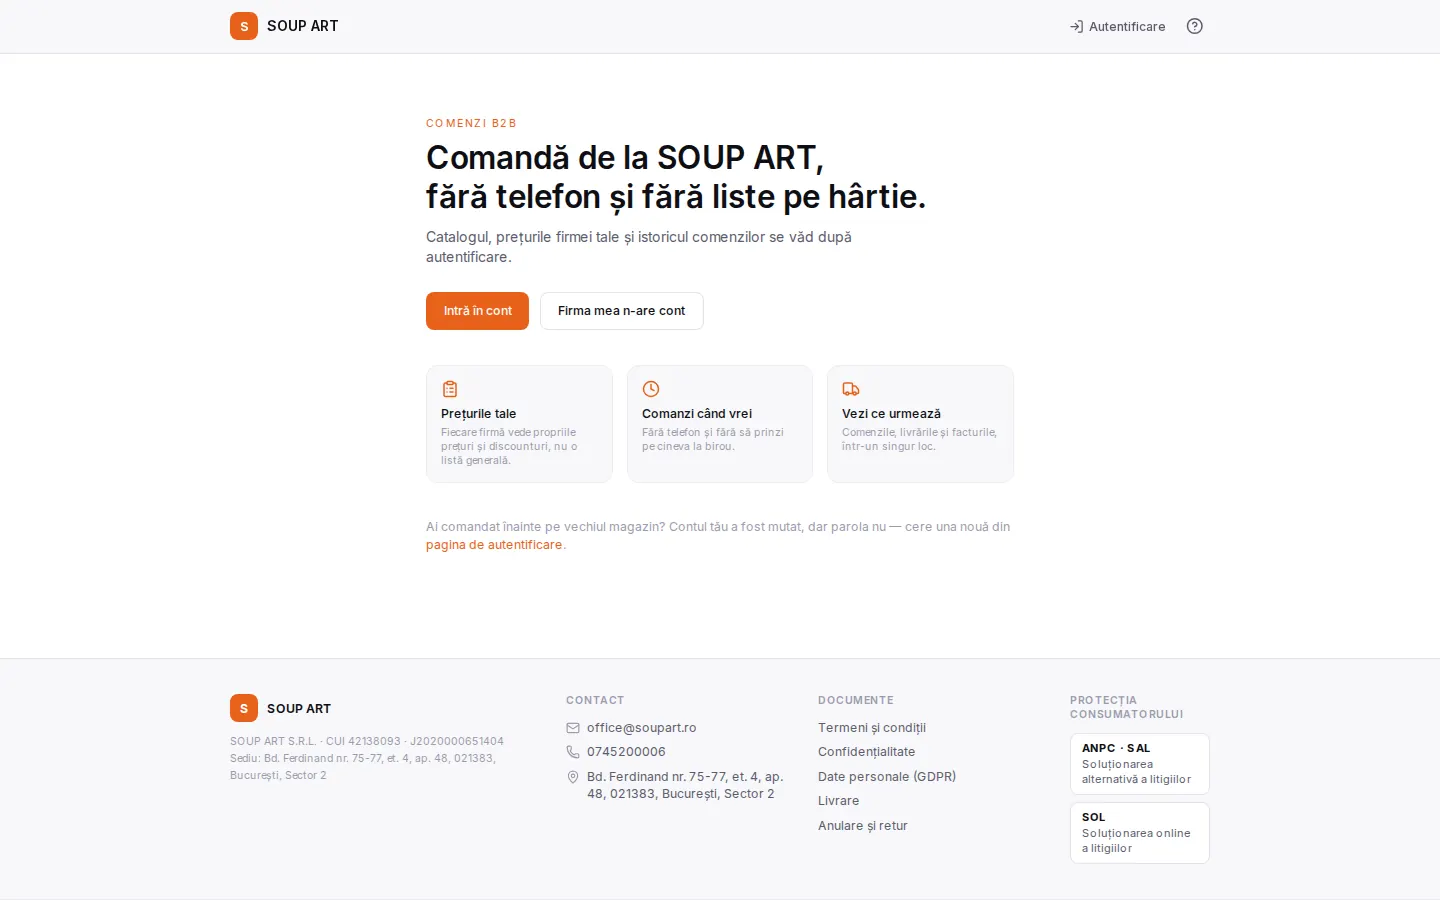The image size is (1440, 900).
Task: Select the Vezi ce urmează card title
Action: [891, 414]
